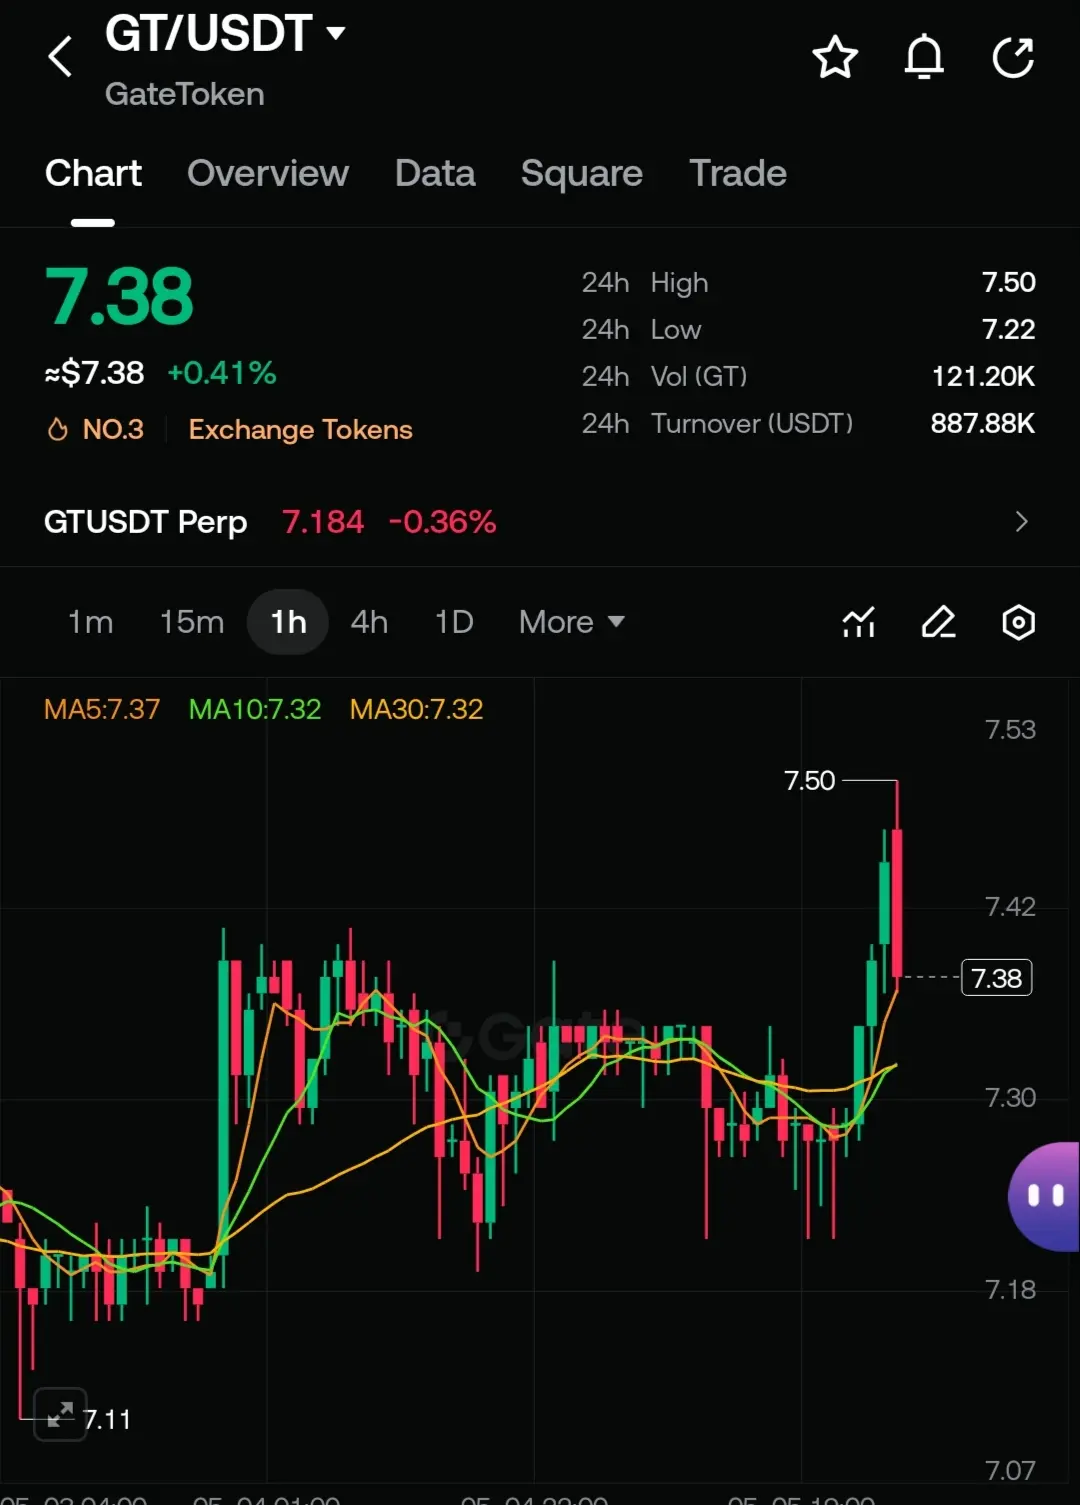Tap the 24h Low value 7.22
The width and height of the screenshot is (1080, 1505).
[x=1008, y=329]
